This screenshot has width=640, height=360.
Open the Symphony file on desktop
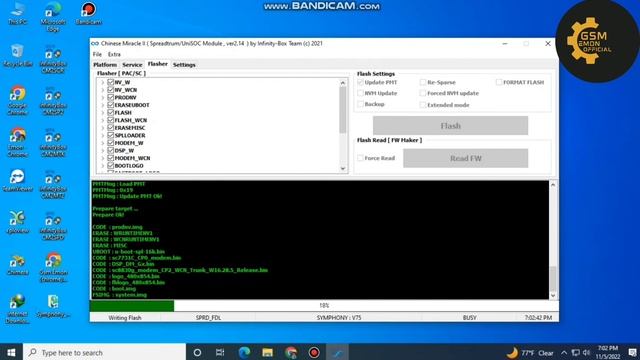pos(53,306)
